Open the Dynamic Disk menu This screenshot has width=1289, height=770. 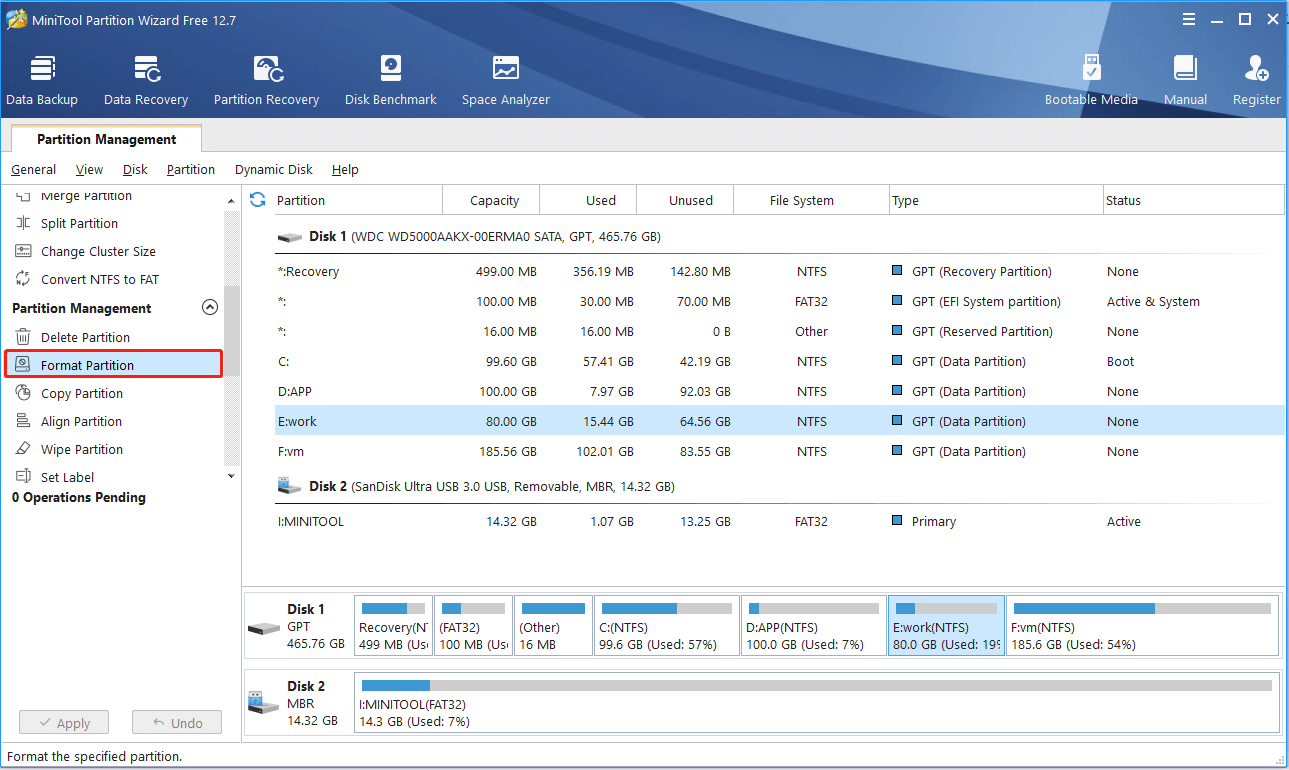274,169
